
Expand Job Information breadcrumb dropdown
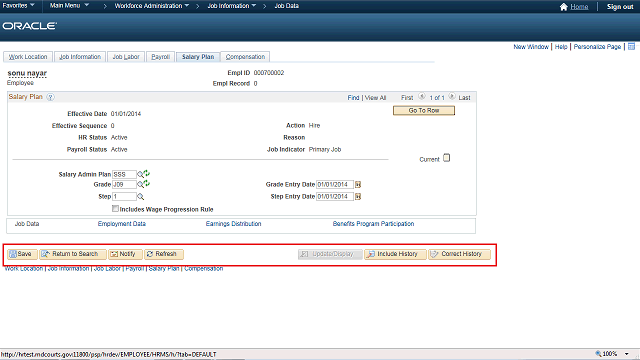[x=232, y=6]
